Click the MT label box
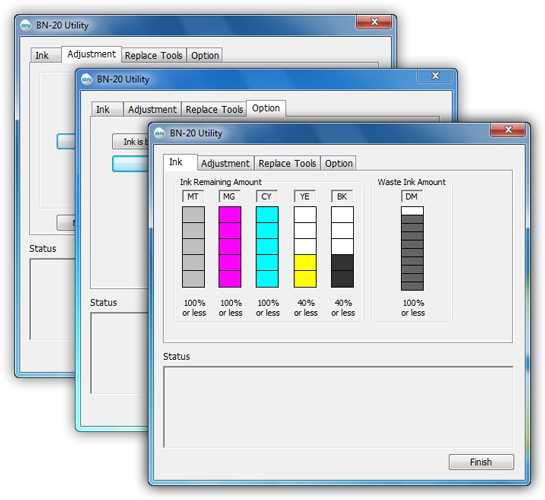This screenshot has width=545, height=500. 193,196
